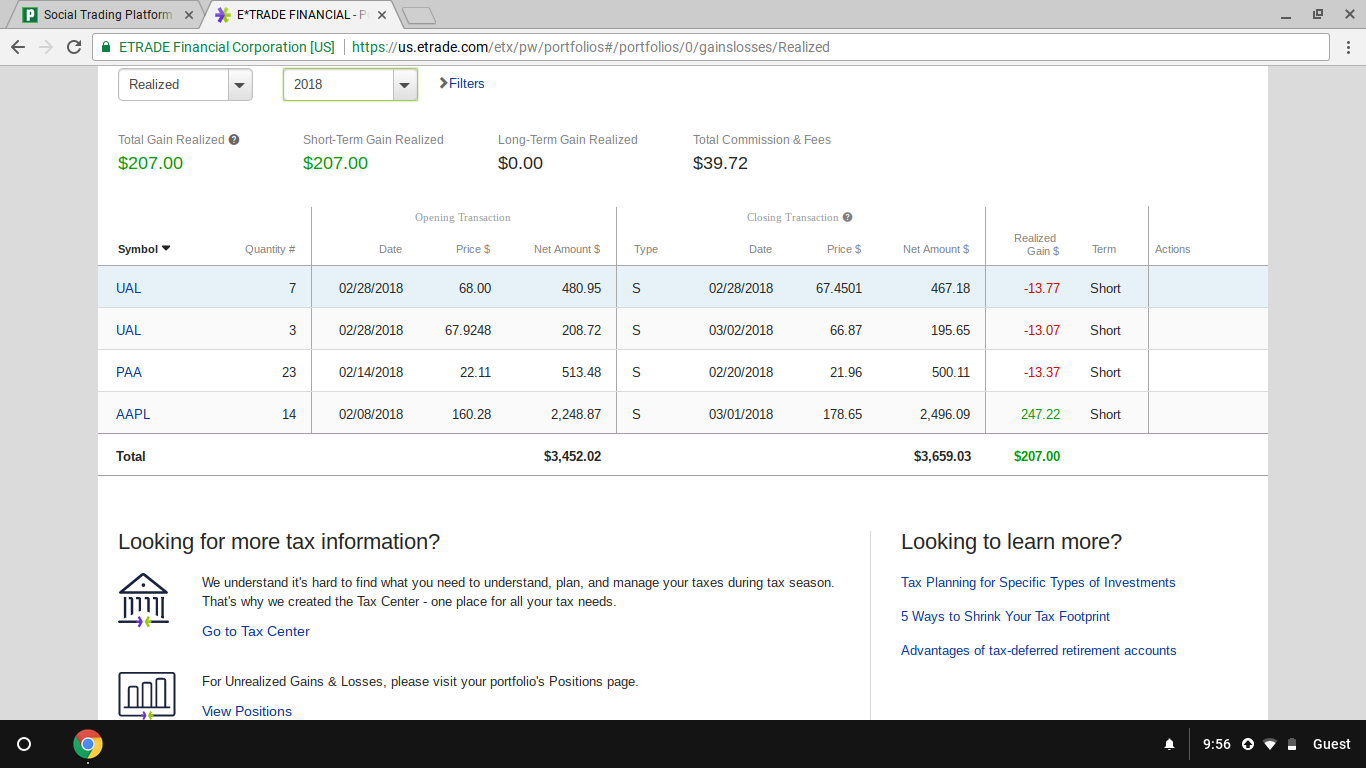Click the Tax Center bank building icon
Image resolution: width=1366 pixels, height=768 pixels.
(143, 600)
